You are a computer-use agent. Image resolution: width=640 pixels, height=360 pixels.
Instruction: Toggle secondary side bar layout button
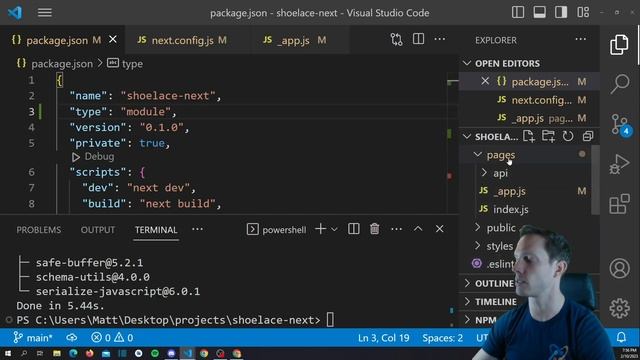tap(561, 12)
